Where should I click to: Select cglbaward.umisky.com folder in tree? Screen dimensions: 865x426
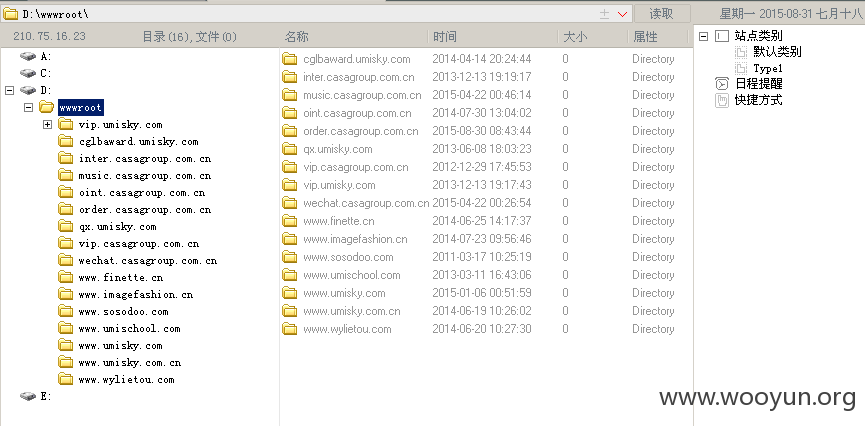(x=138, y=142)
